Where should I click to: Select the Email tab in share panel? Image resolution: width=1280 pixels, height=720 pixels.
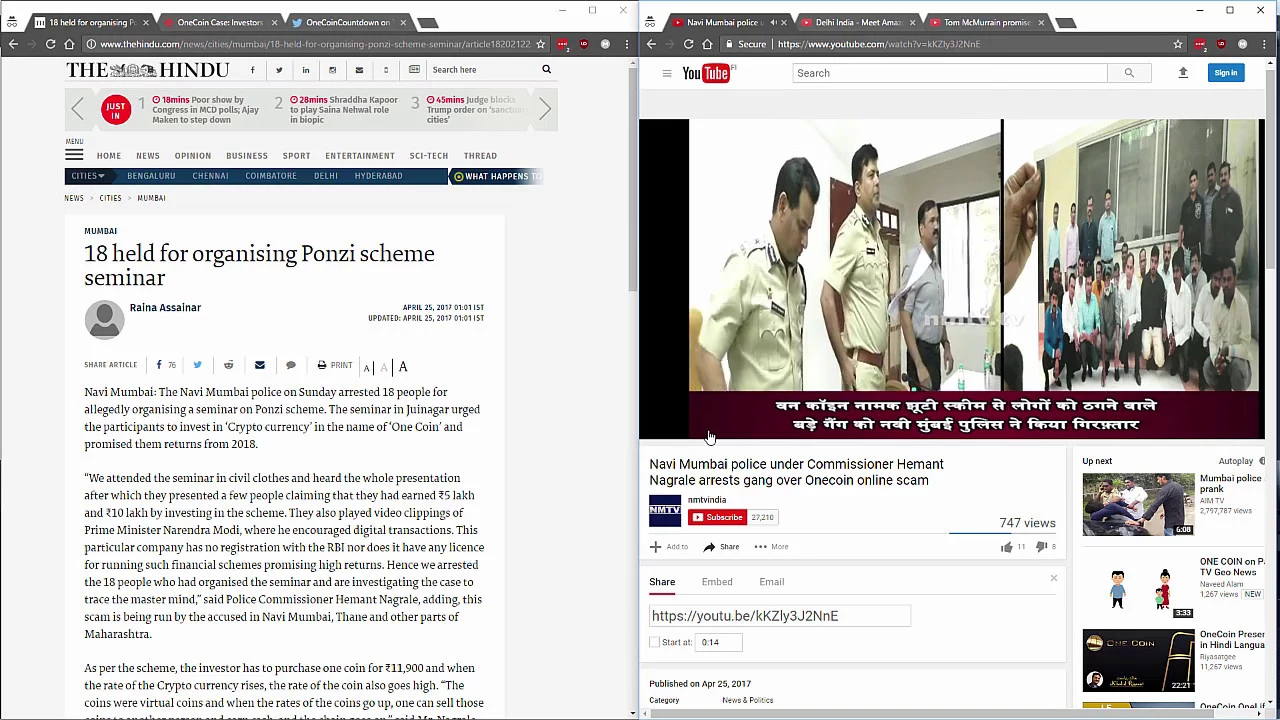click(x=771, y=582)
